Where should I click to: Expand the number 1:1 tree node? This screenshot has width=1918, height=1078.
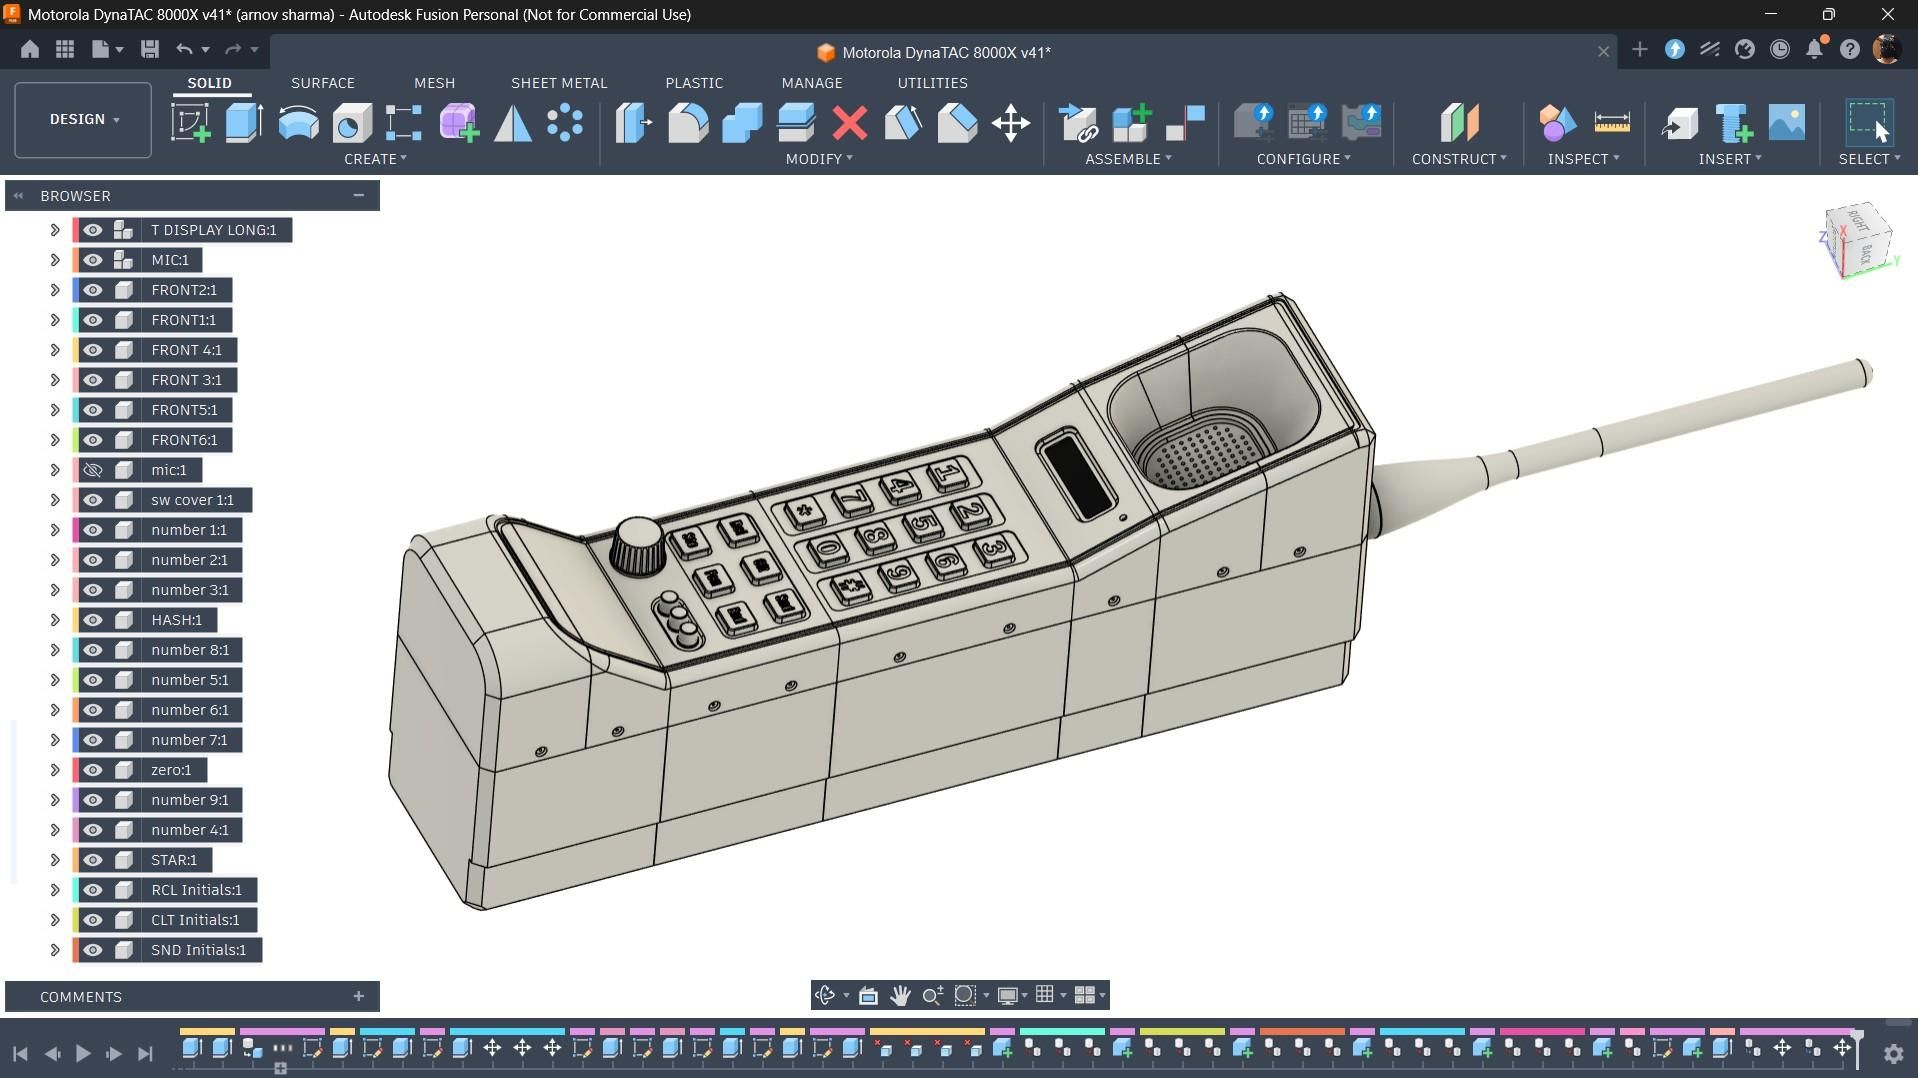tap(55, 530)
